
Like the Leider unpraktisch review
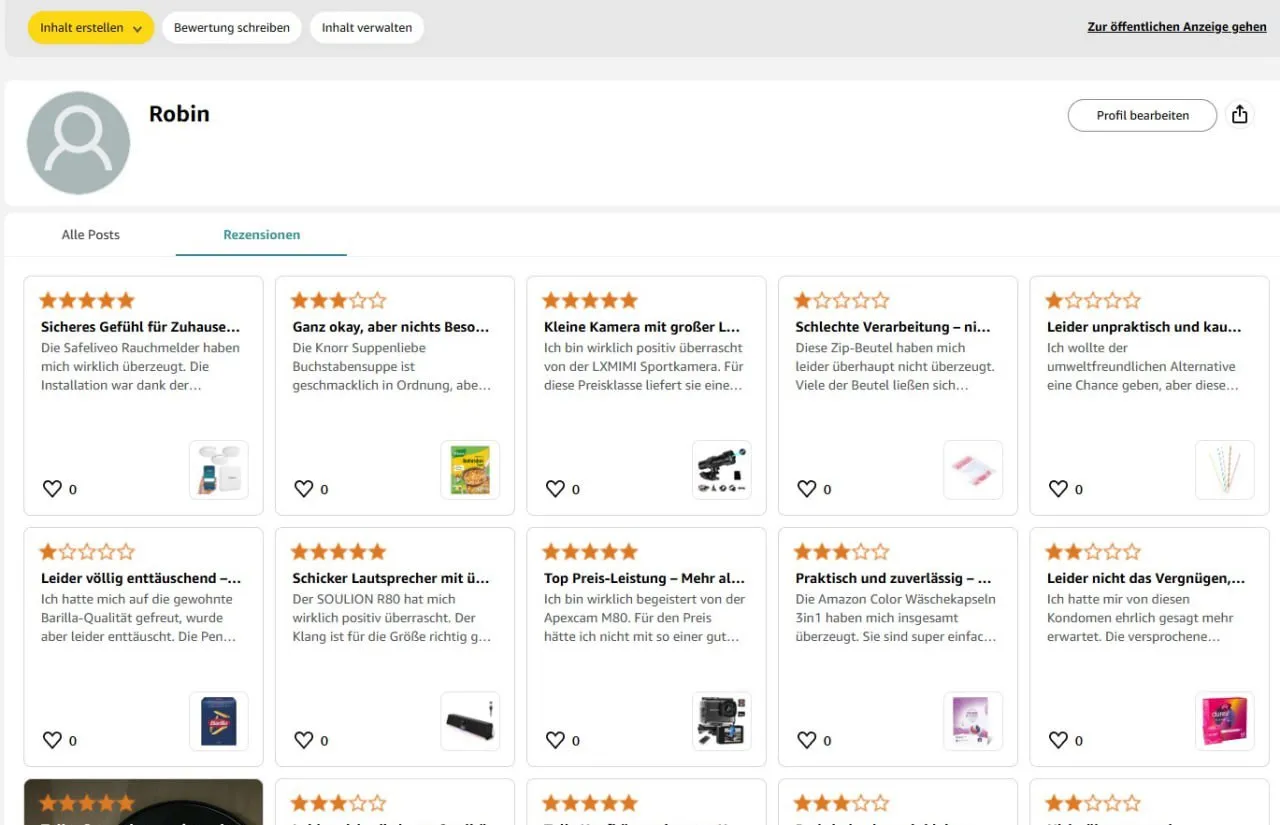point(1058,488)
